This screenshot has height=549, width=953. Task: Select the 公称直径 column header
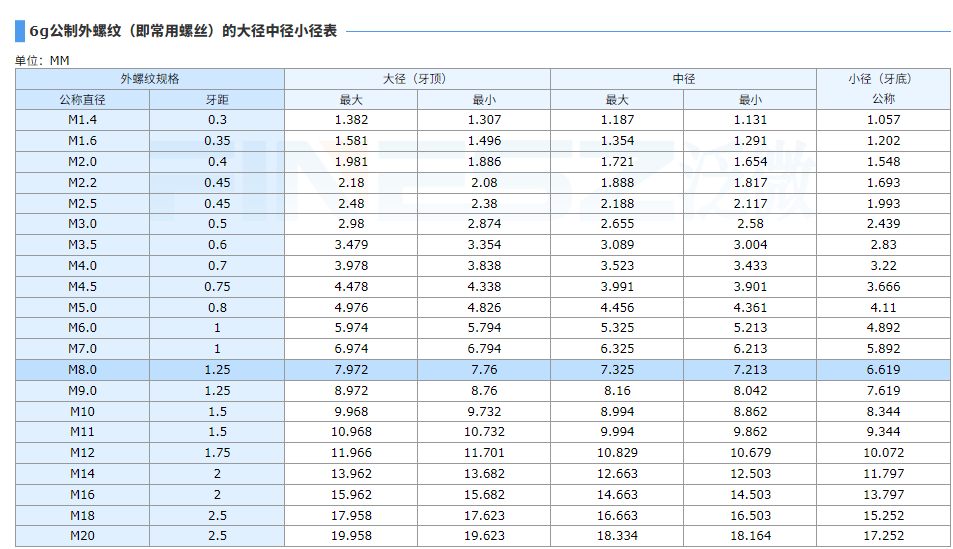click(x=82, y=99)
